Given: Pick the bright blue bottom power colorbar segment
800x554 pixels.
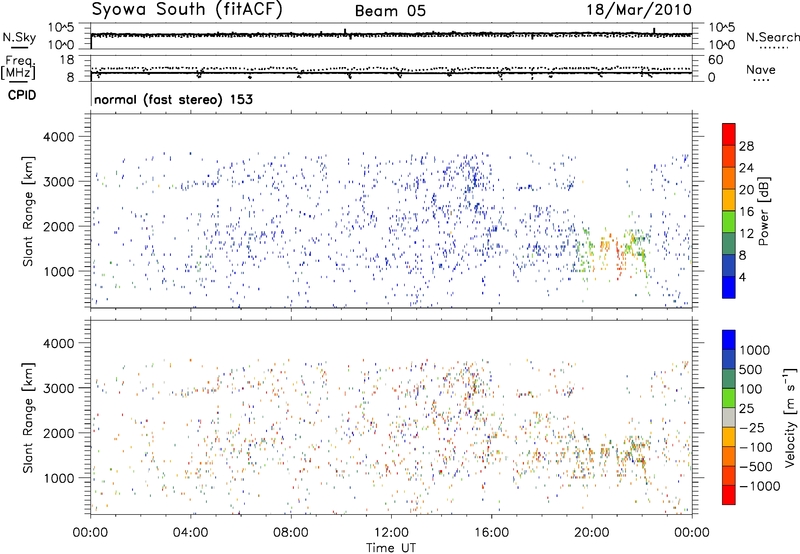Looking at the screenshot, I should [x=729, y=287].
